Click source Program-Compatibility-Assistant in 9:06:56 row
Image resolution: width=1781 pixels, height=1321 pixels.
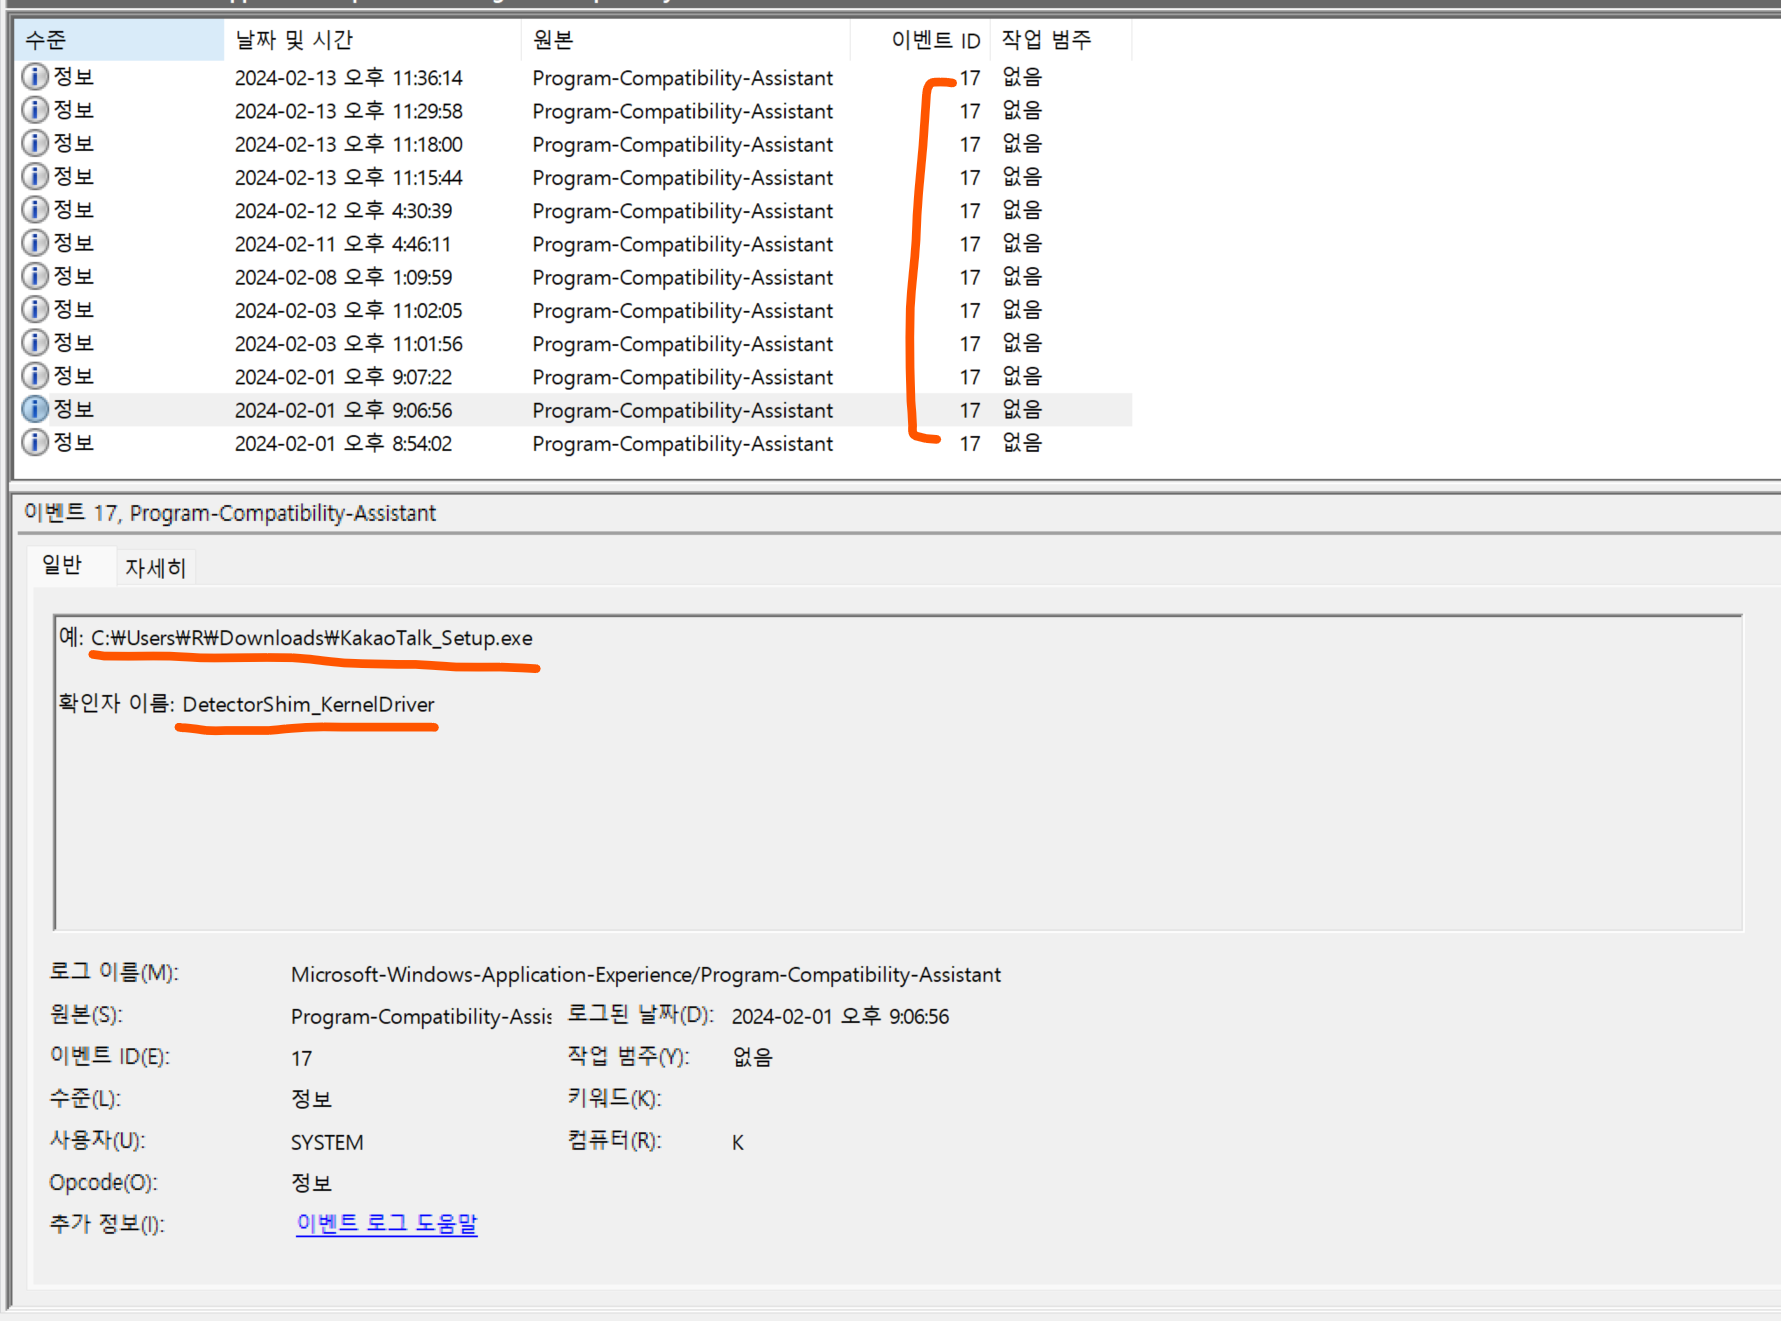click(x=682, y=411)
